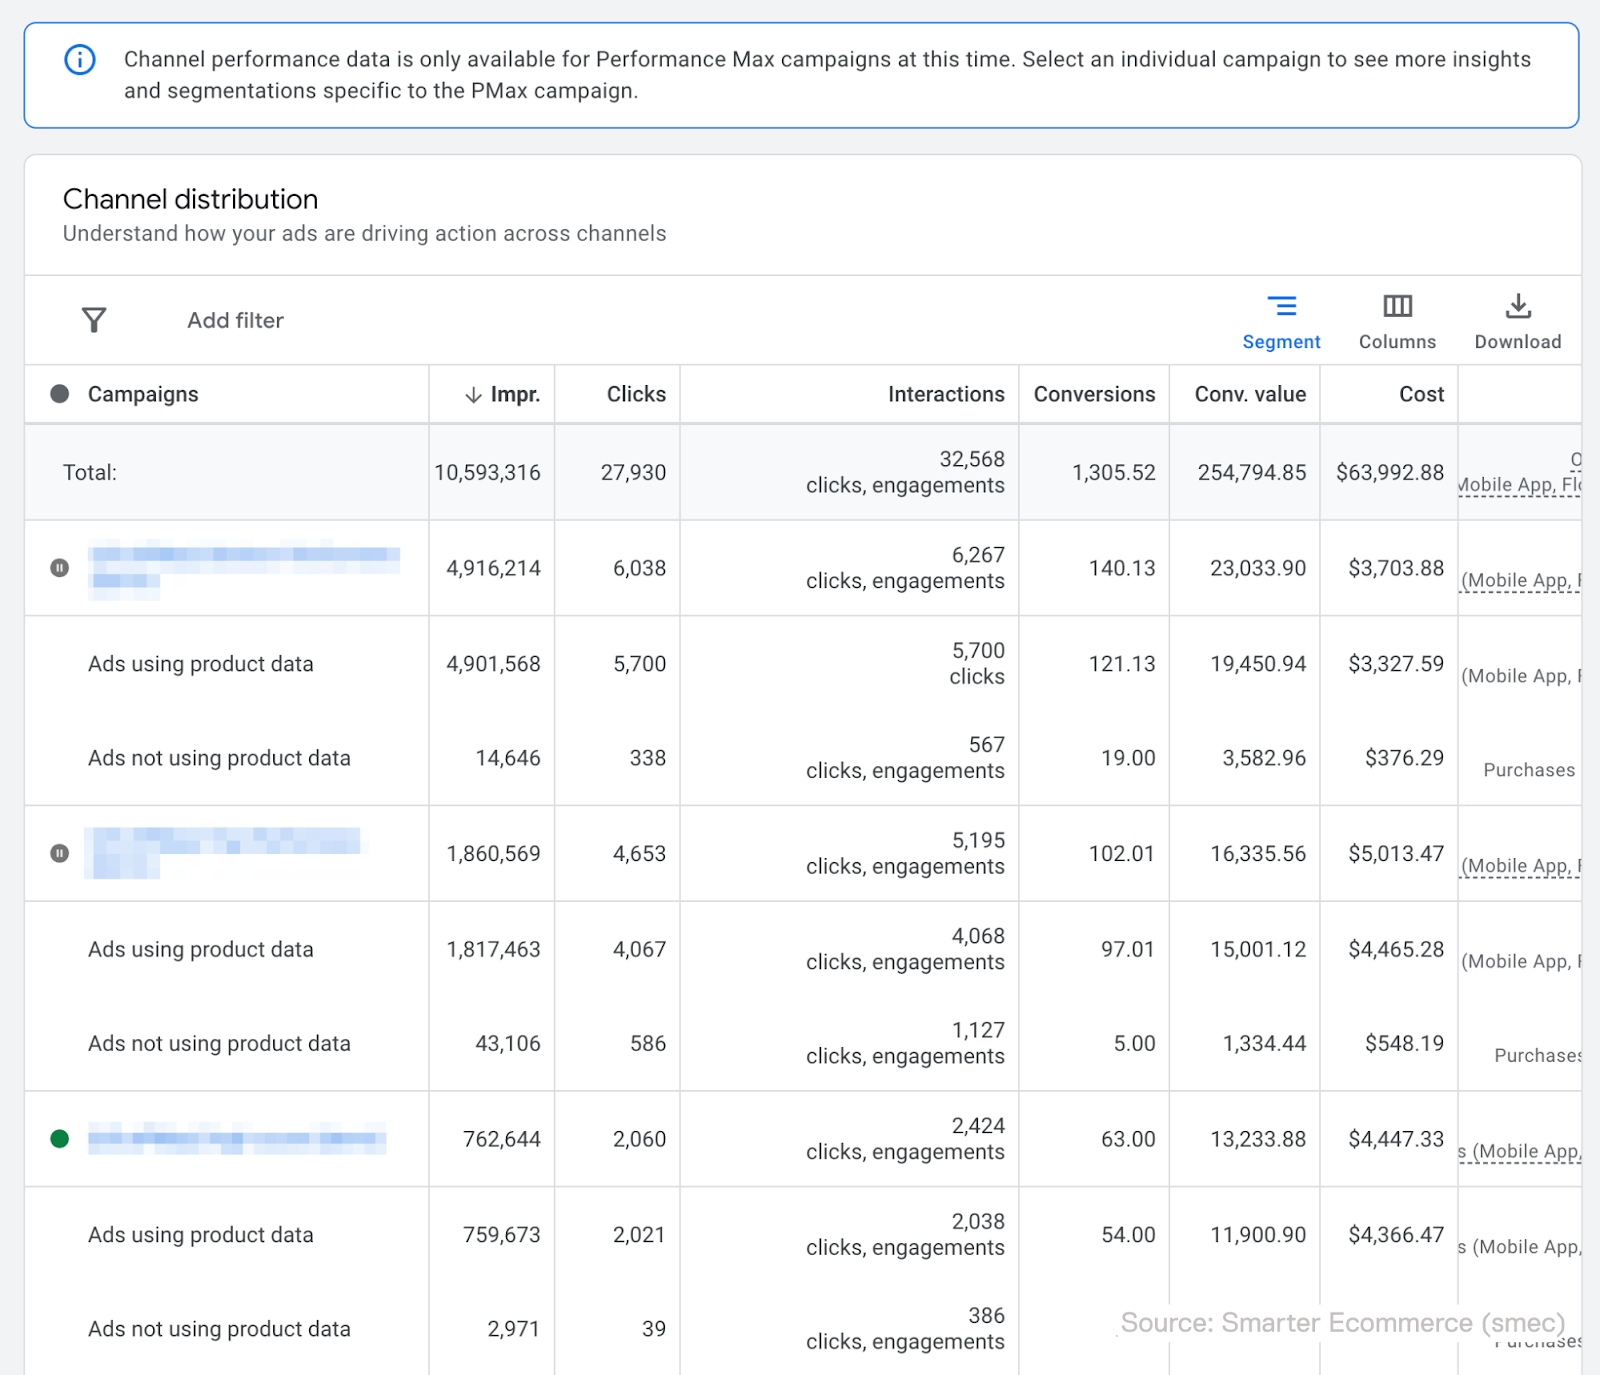Open the Add filter field
Viewport: 1600px width, 1375px height.
click(x=235, y=320)
